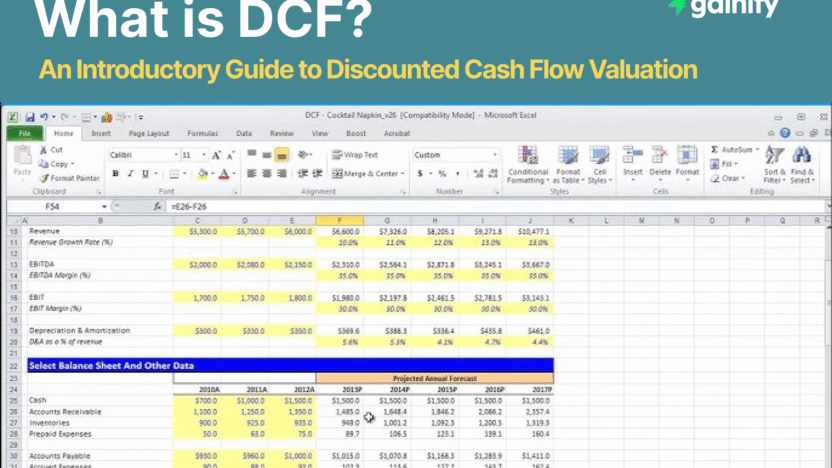Click the Orientation text angle icon
The width and height of the screenshot is (832, 468).
click(x=303, y=154)
